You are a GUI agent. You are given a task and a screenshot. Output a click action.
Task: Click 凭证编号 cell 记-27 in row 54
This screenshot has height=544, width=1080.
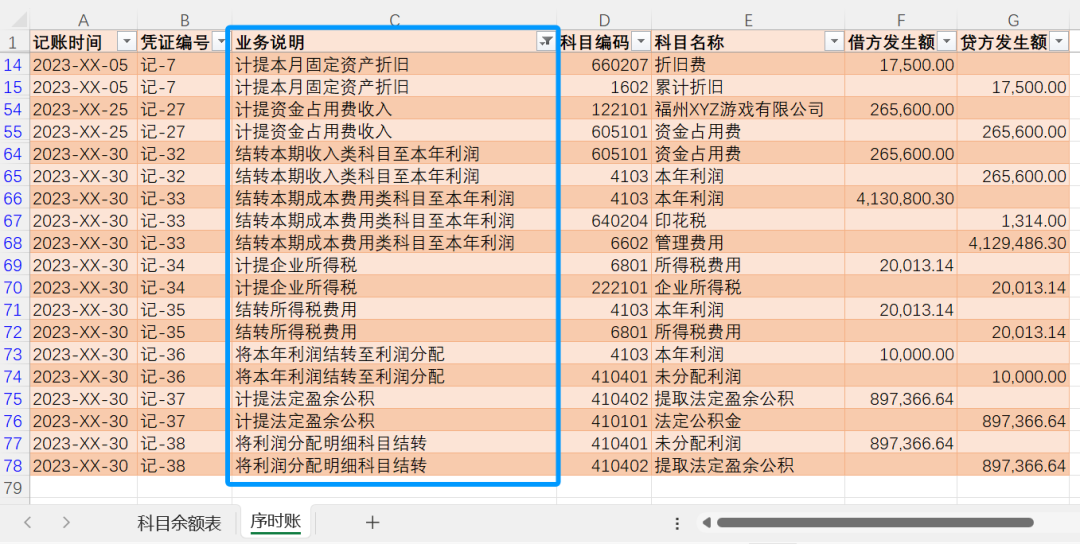[185, 109]
